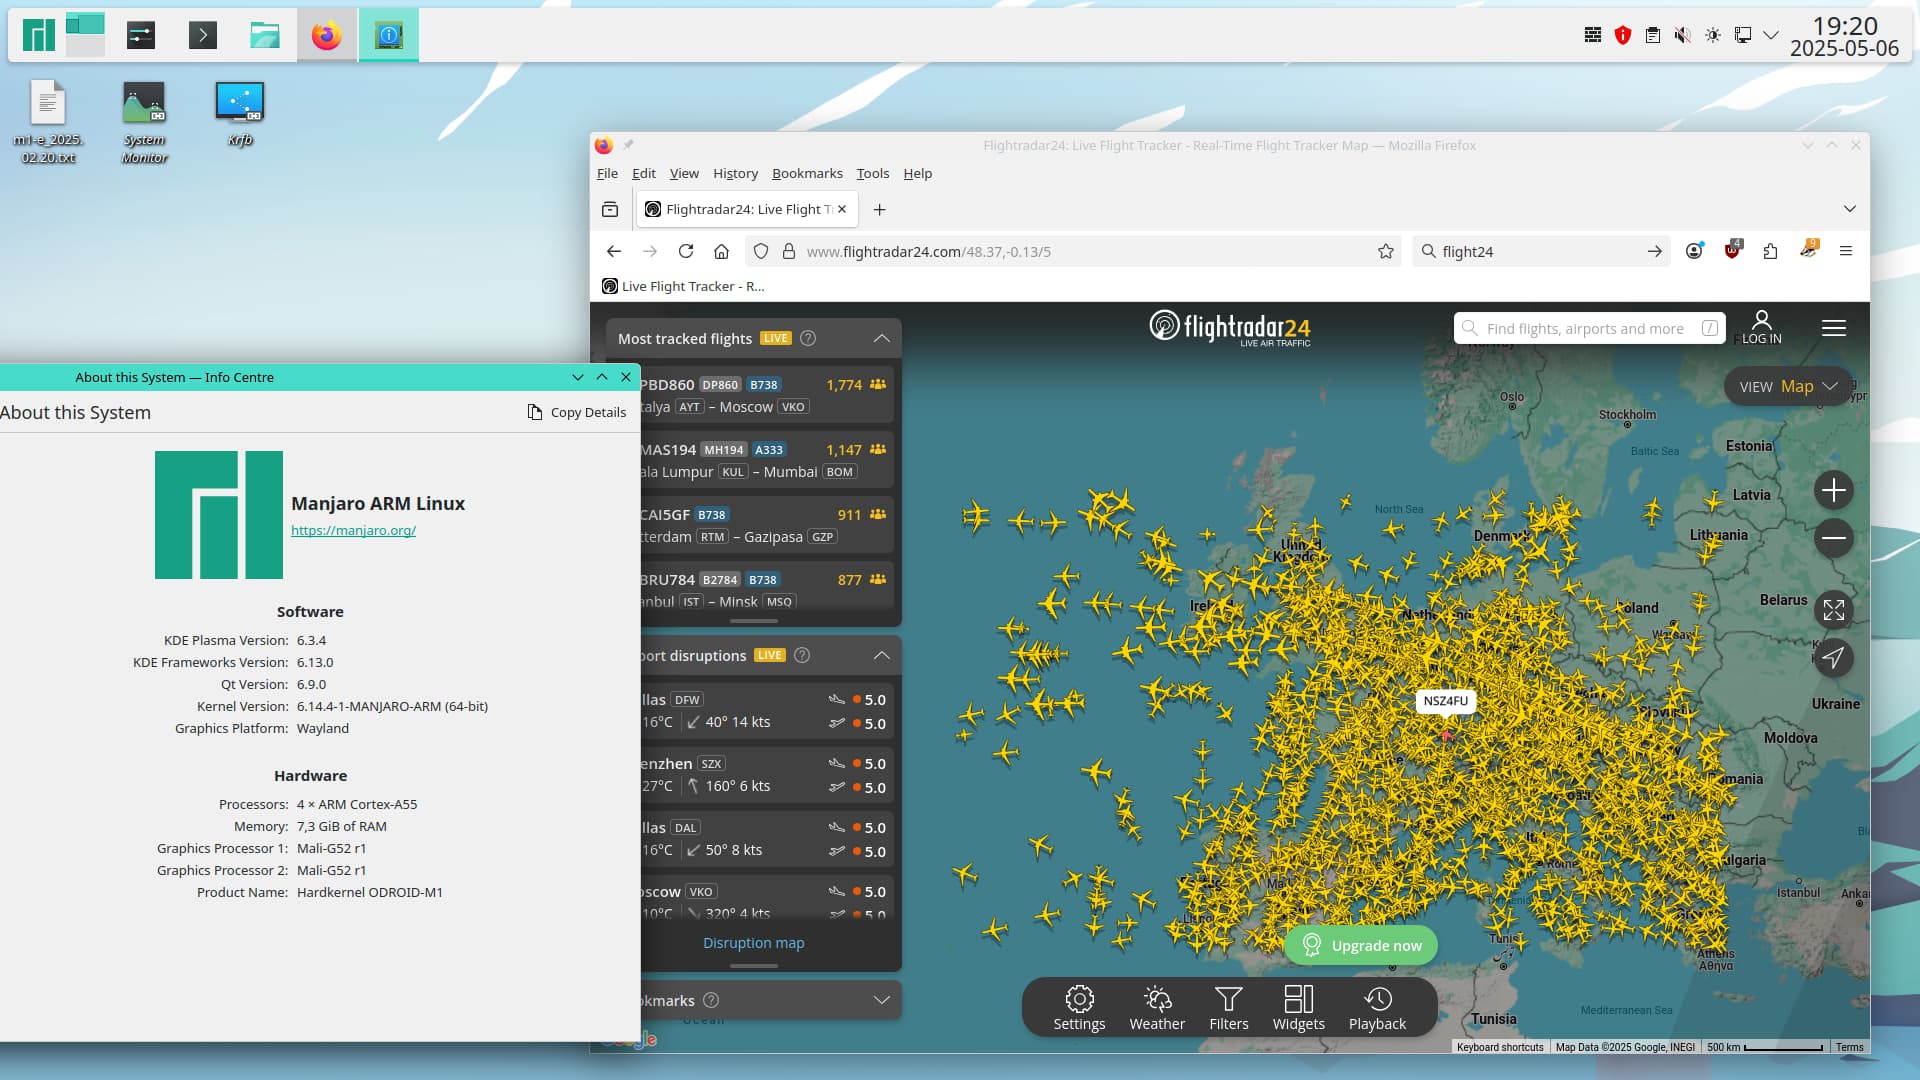Select the m1-e_2025.02.20.txt desktop file

point(48,122)
